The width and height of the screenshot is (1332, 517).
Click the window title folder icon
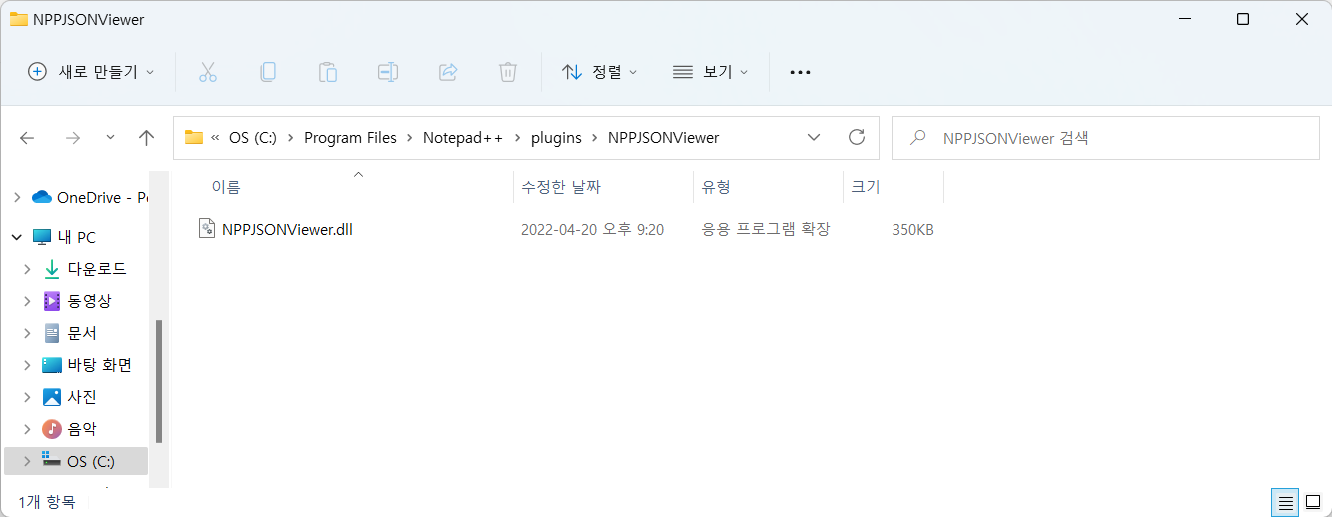click(18, 18)
